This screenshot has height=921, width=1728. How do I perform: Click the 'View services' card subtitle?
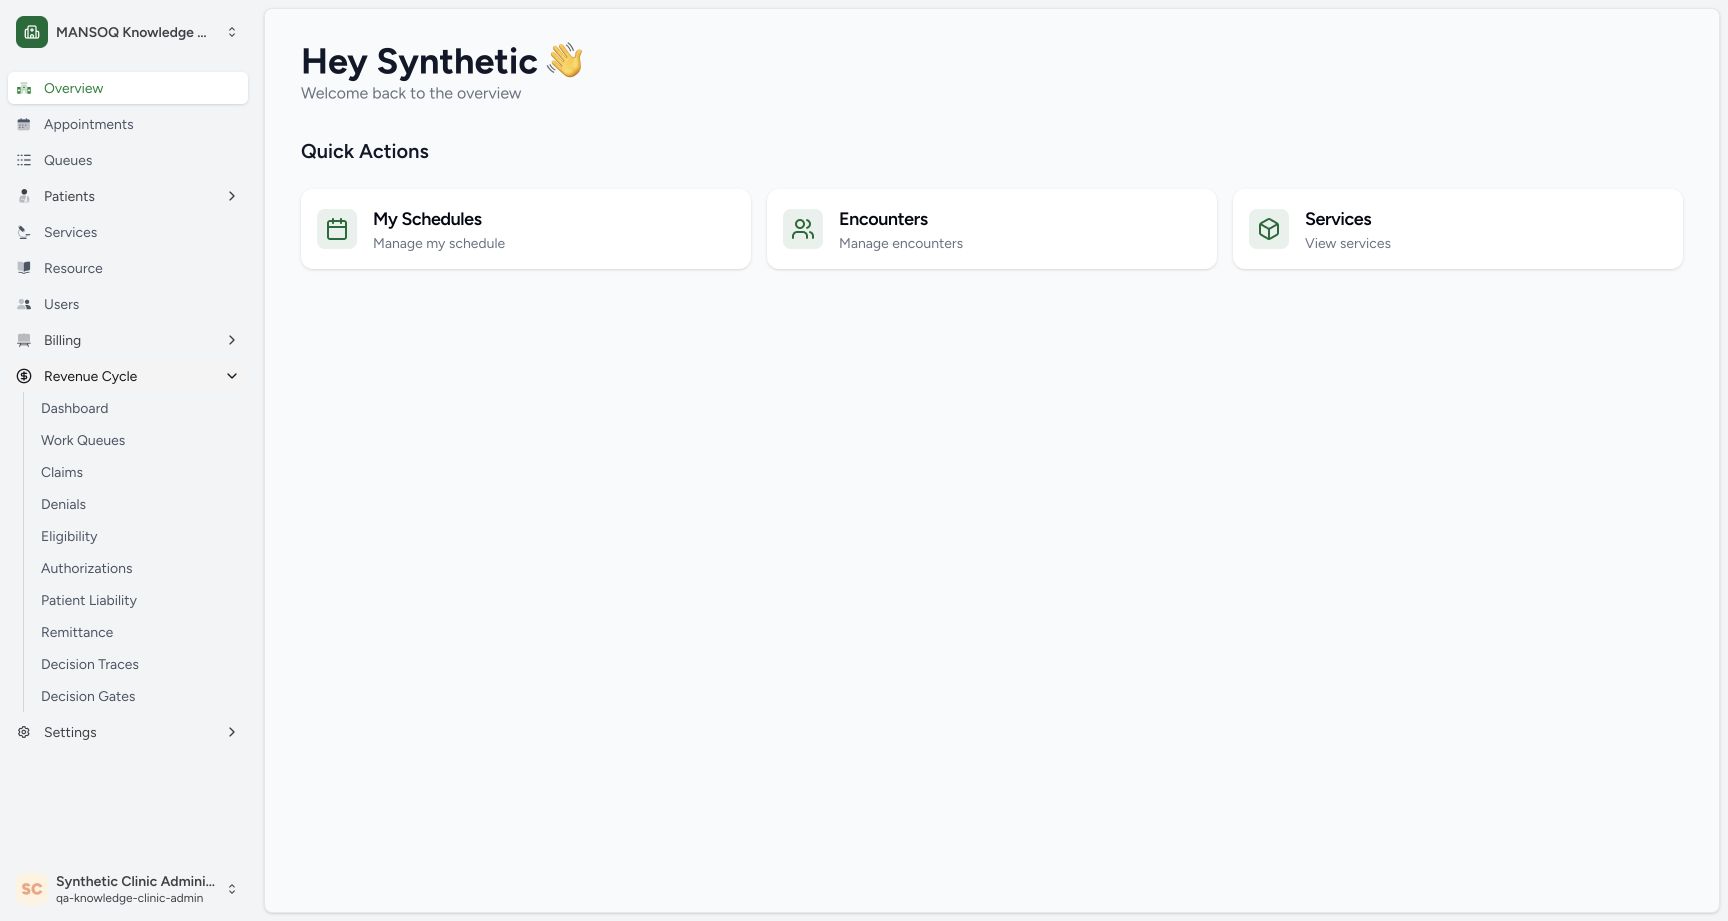[1347, 243]
